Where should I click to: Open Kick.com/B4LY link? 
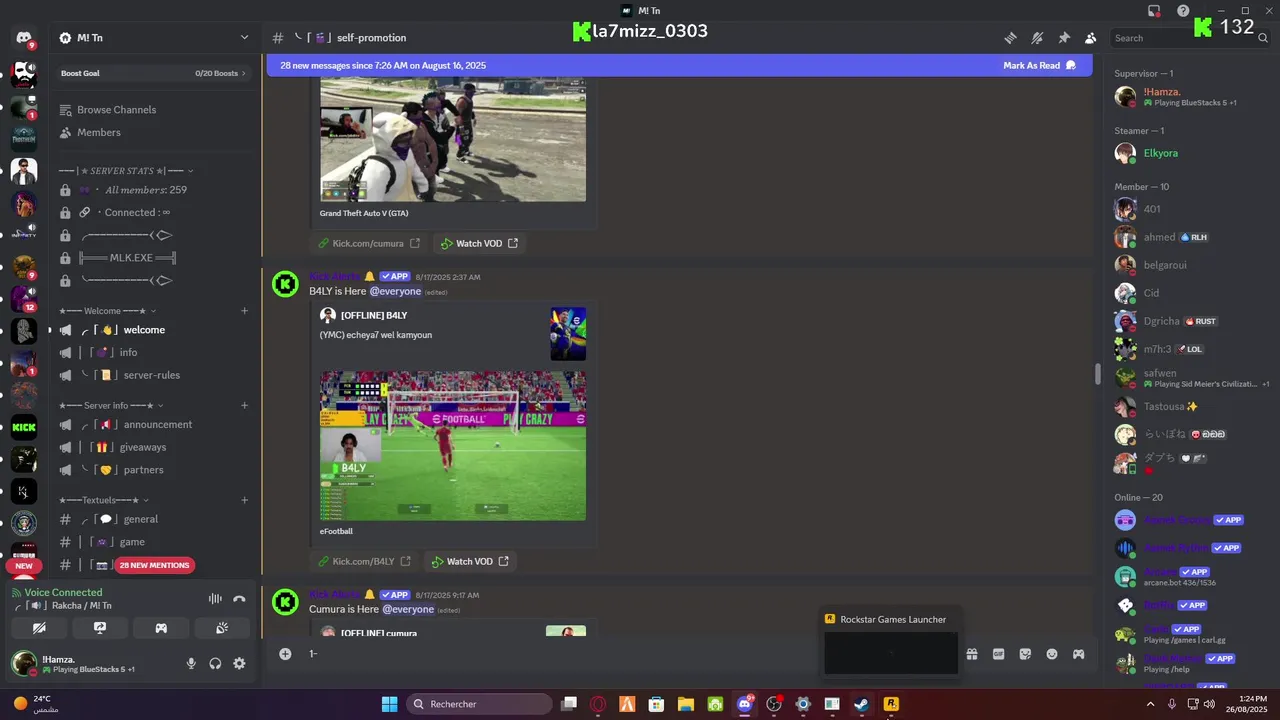coord(365,561)
